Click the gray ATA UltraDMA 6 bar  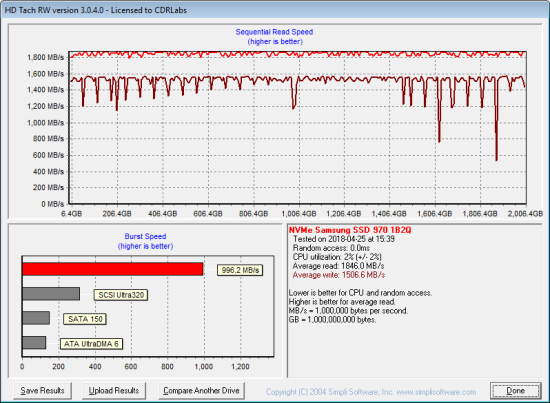pyautogui.click(x=34, y=342)
